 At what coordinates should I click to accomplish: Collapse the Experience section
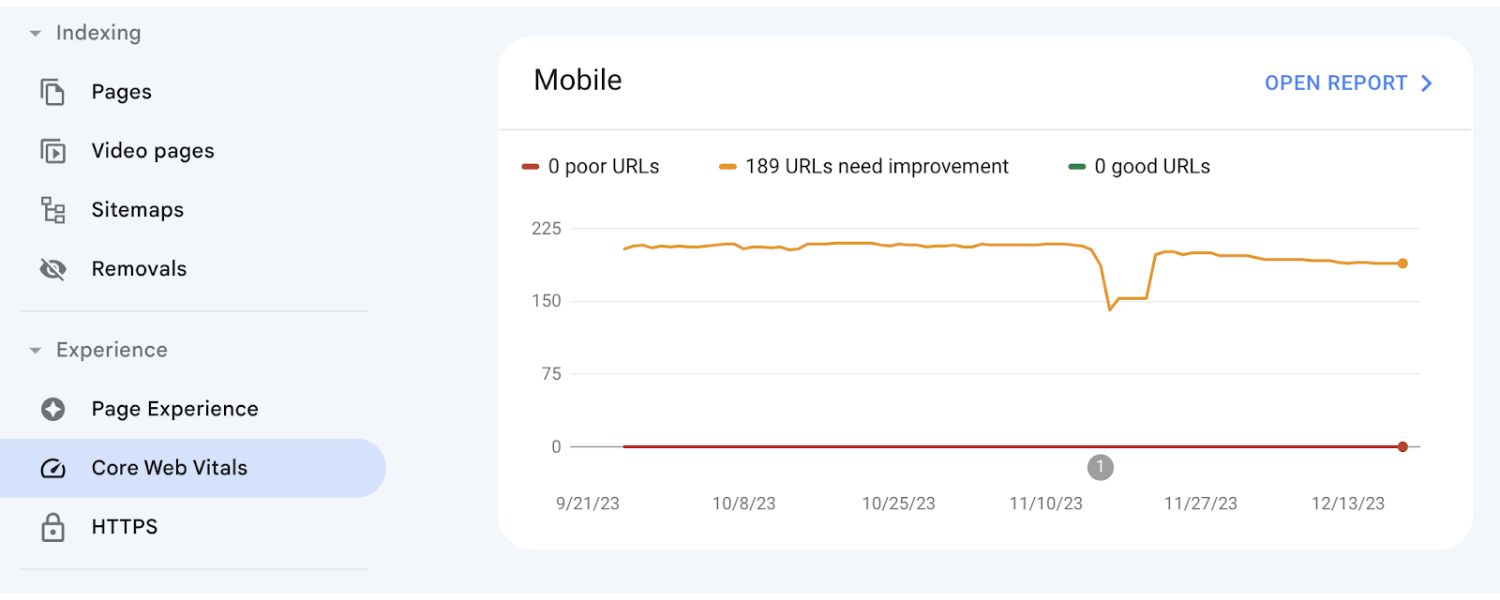33,350
